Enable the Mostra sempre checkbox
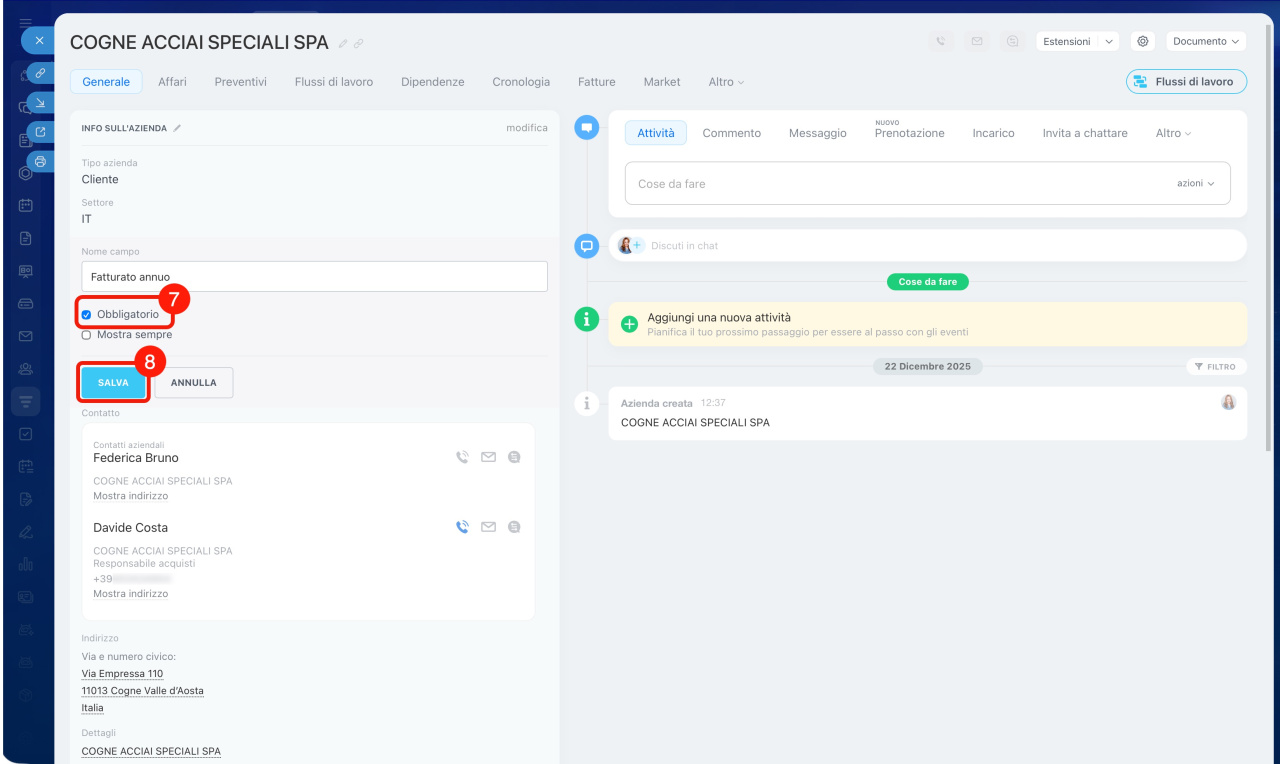1280x764 pixels. click(87, 335)
